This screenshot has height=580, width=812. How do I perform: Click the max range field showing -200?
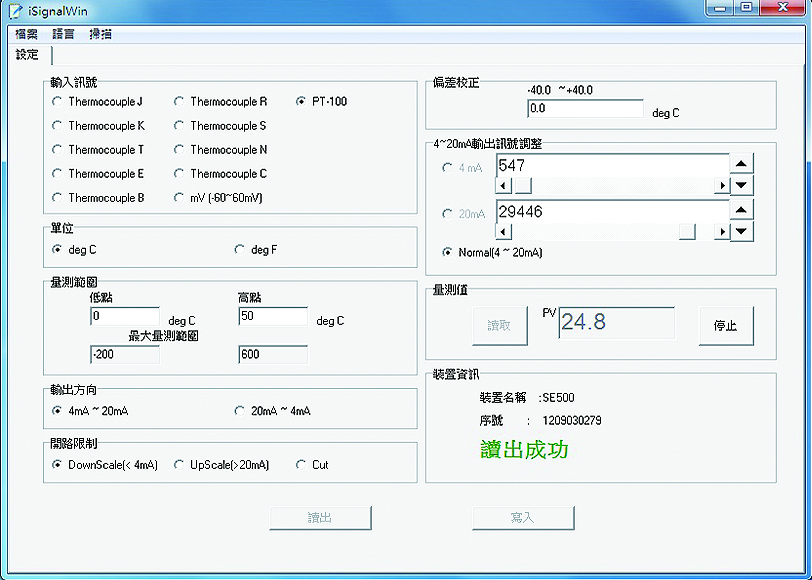tap(125, 355)
